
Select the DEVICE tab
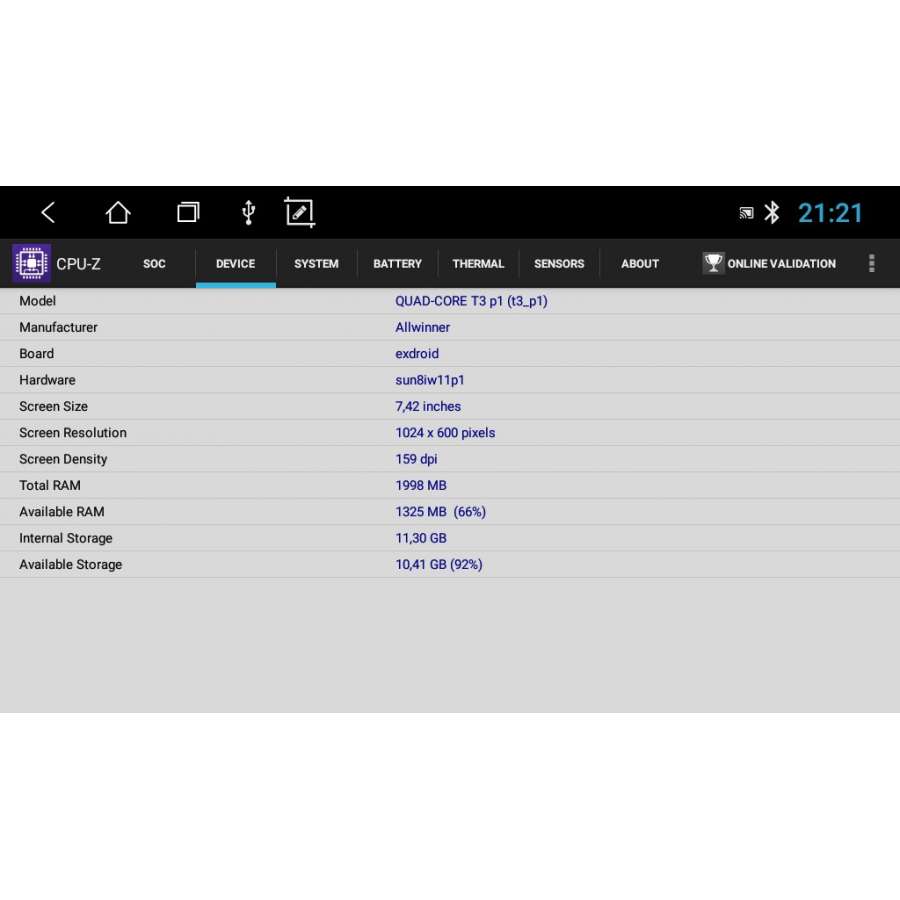pos(235,263)
